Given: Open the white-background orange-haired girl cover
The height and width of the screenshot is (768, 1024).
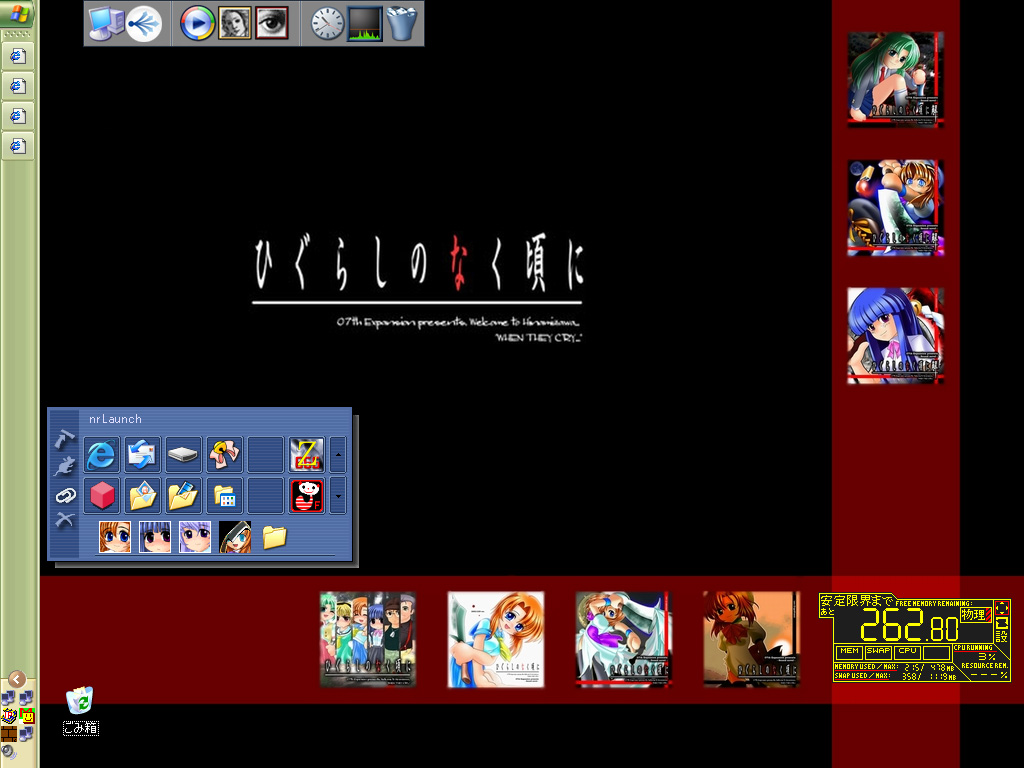Looking at the screenshot, I should point(496,639).
